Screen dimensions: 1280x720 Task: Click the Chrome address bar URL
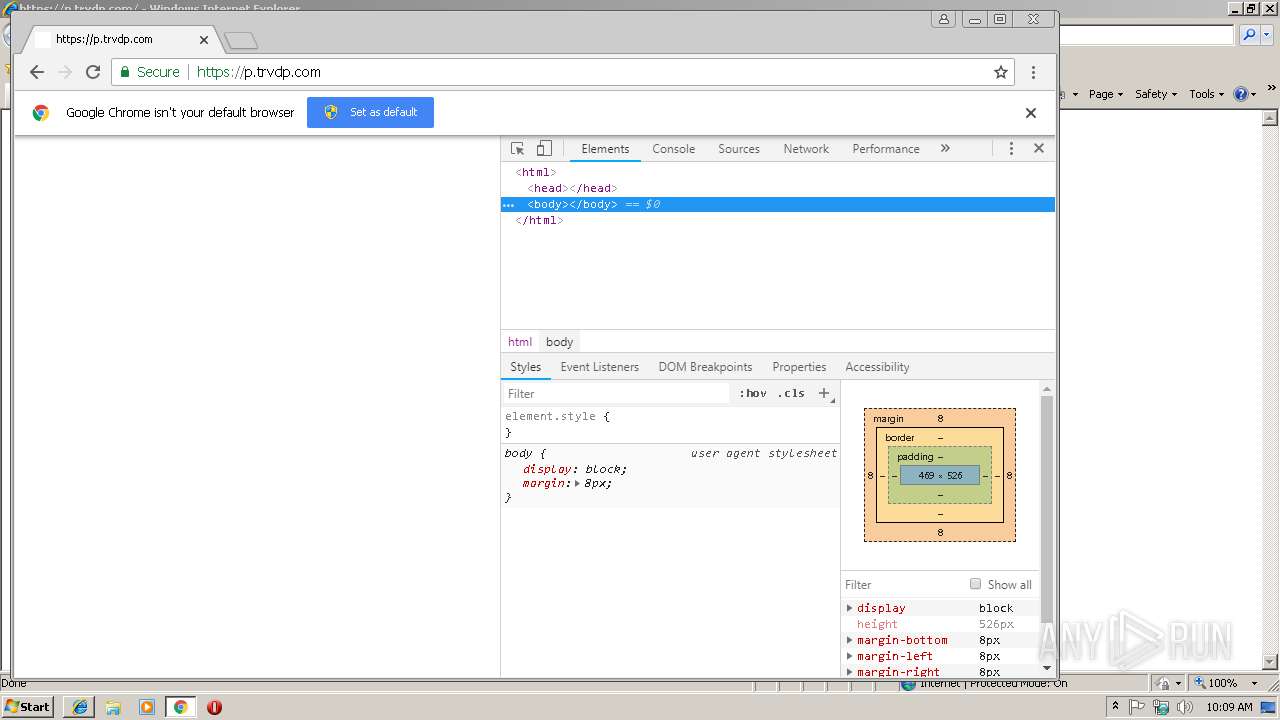(x=259, y=72)
